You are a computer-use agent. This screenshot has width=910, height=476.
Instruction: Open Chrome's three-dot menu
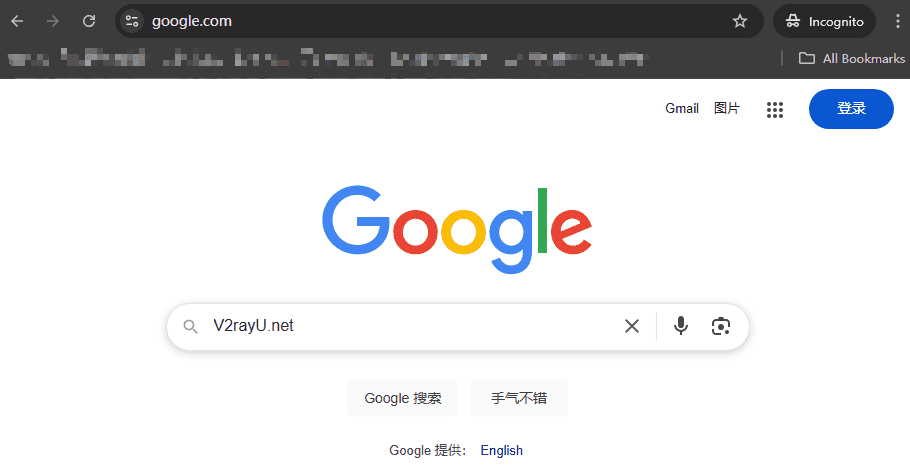pos(898,21)
